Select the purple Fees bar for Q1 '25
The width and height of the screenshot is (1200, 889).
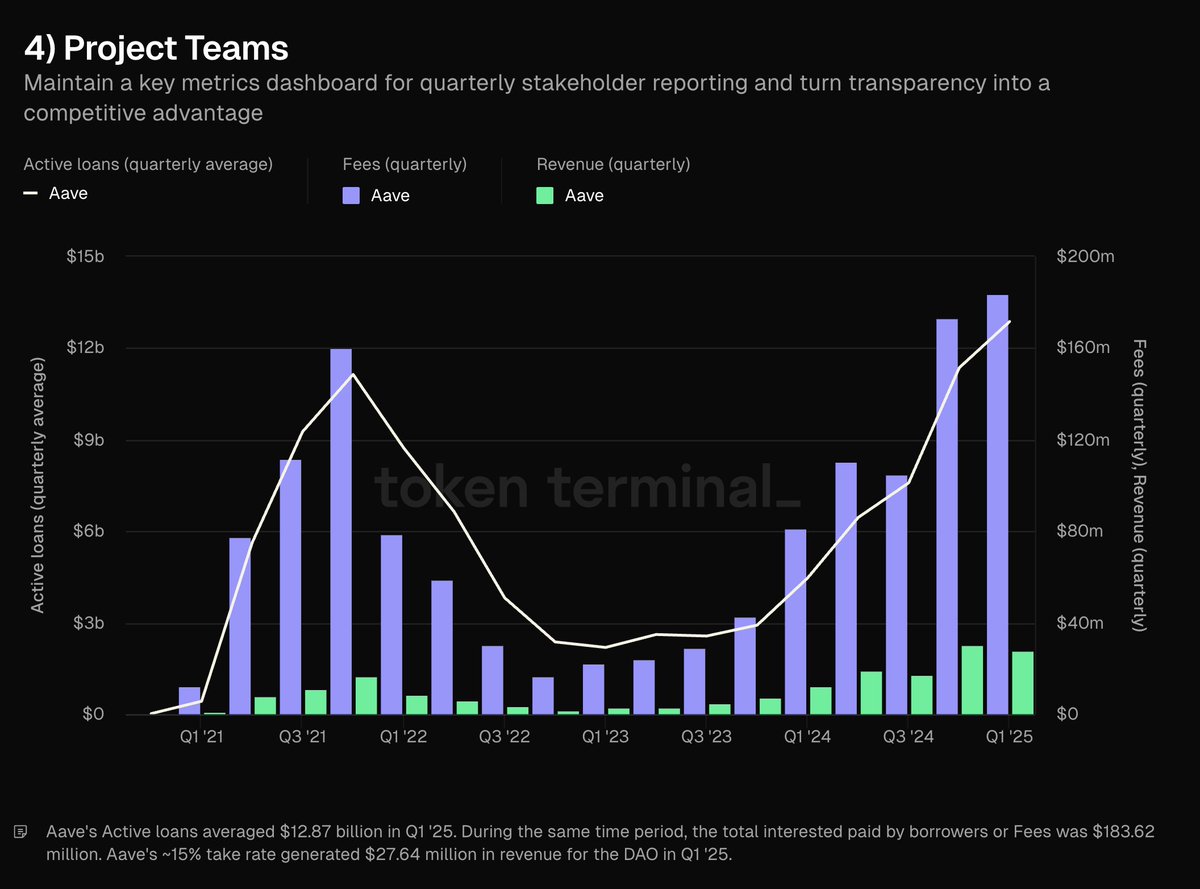click(x=998, y=504)
